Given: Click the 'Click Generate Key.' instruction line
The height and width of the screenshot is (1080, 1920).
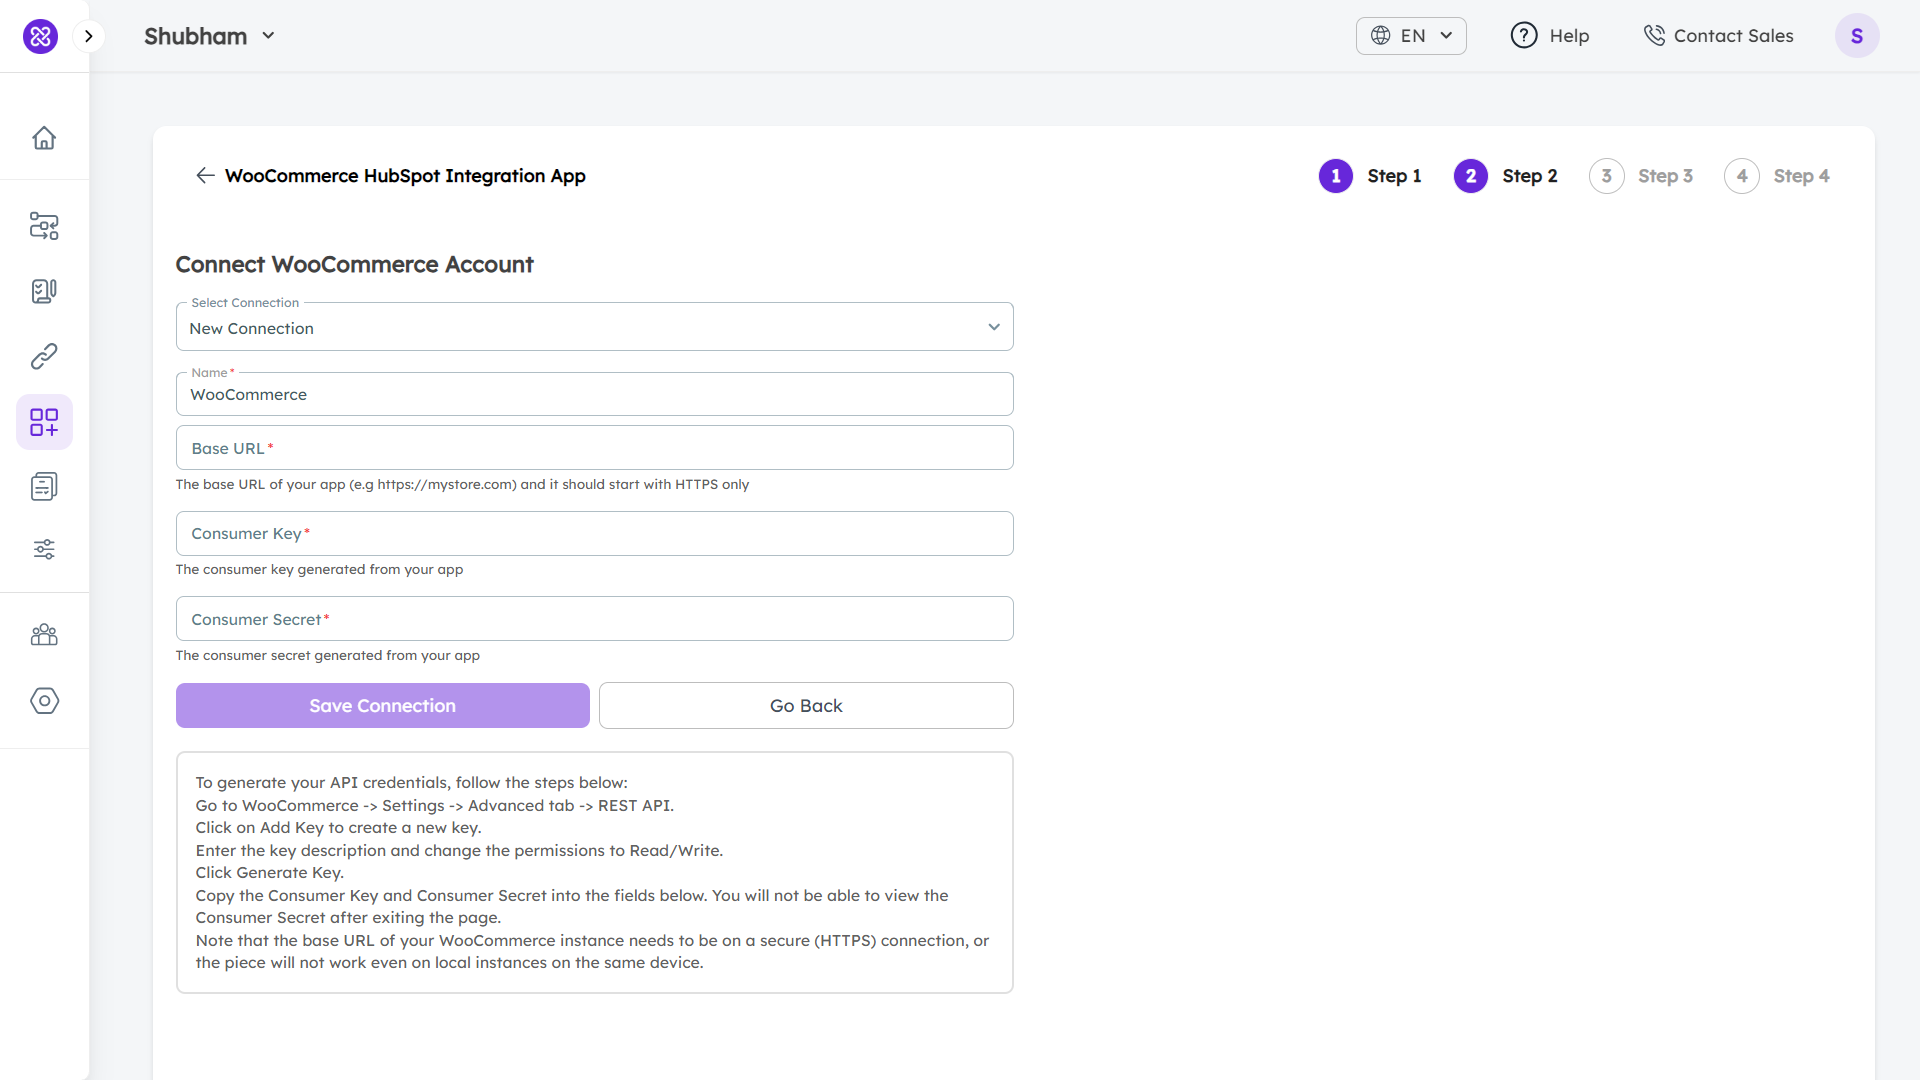Looking at the screenshot, I should click(x=269, y=873).
